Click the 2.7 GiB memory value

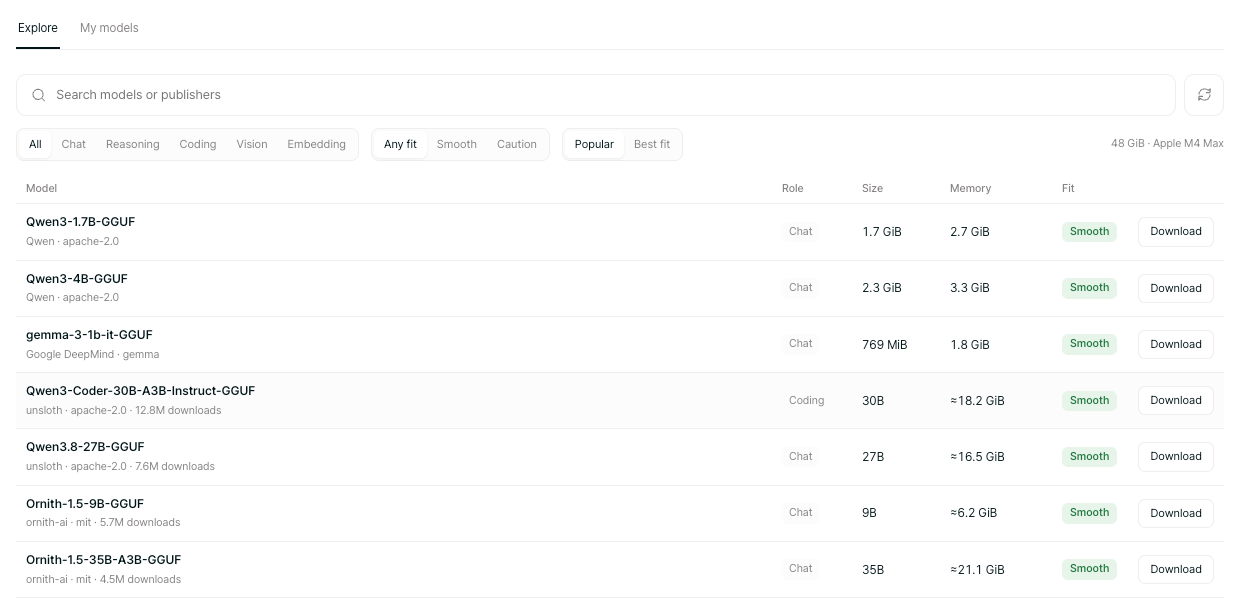(x=970, y=231)
